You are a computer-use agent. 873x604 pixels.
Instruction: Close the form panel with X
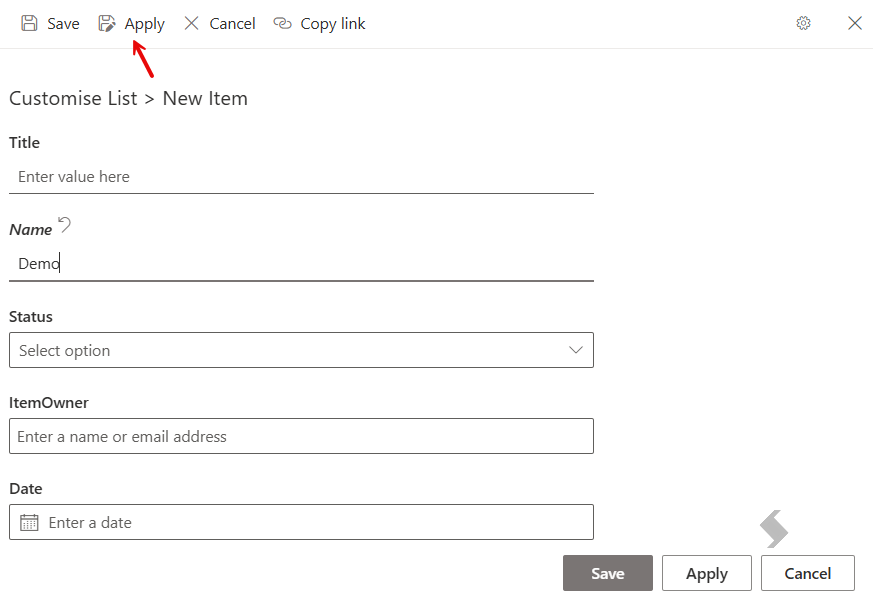tap(855, 23)
